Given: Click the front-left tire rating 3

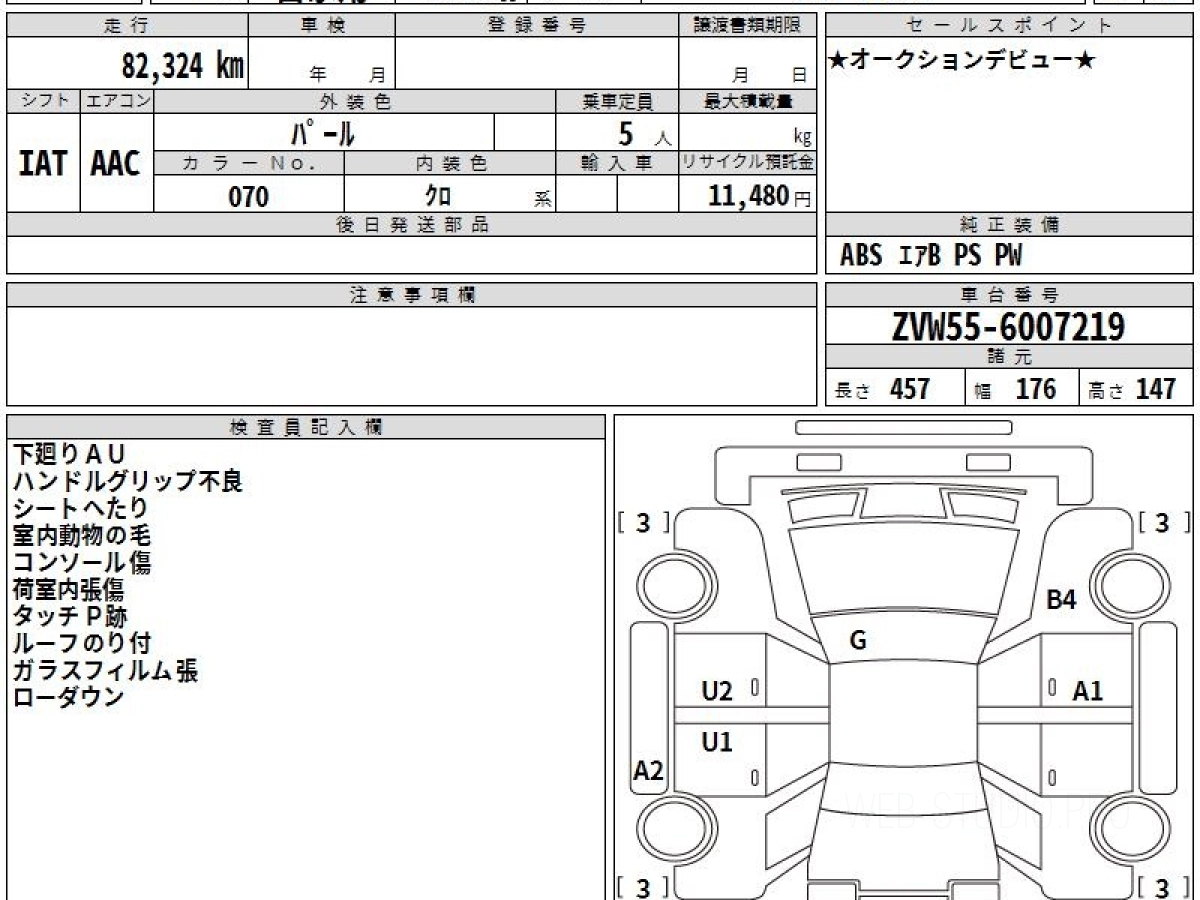Looking at the screenshot, I should coord(643,522).
